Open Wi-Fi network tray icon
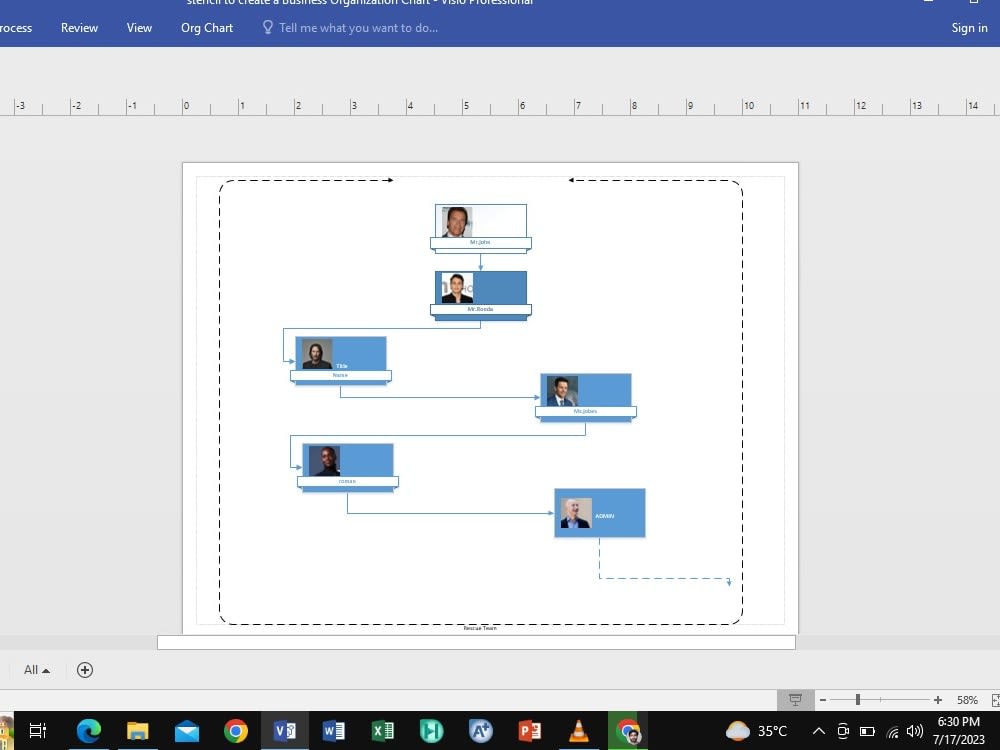 tap(892, 732)
